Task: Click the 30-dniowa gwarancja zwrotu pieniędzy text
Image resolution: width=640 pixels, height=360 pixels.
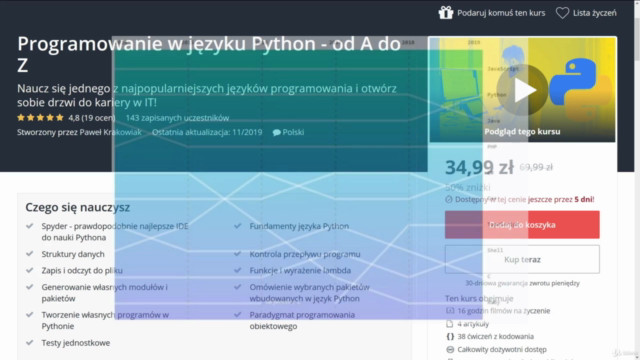Action: [x=522, y=283]
